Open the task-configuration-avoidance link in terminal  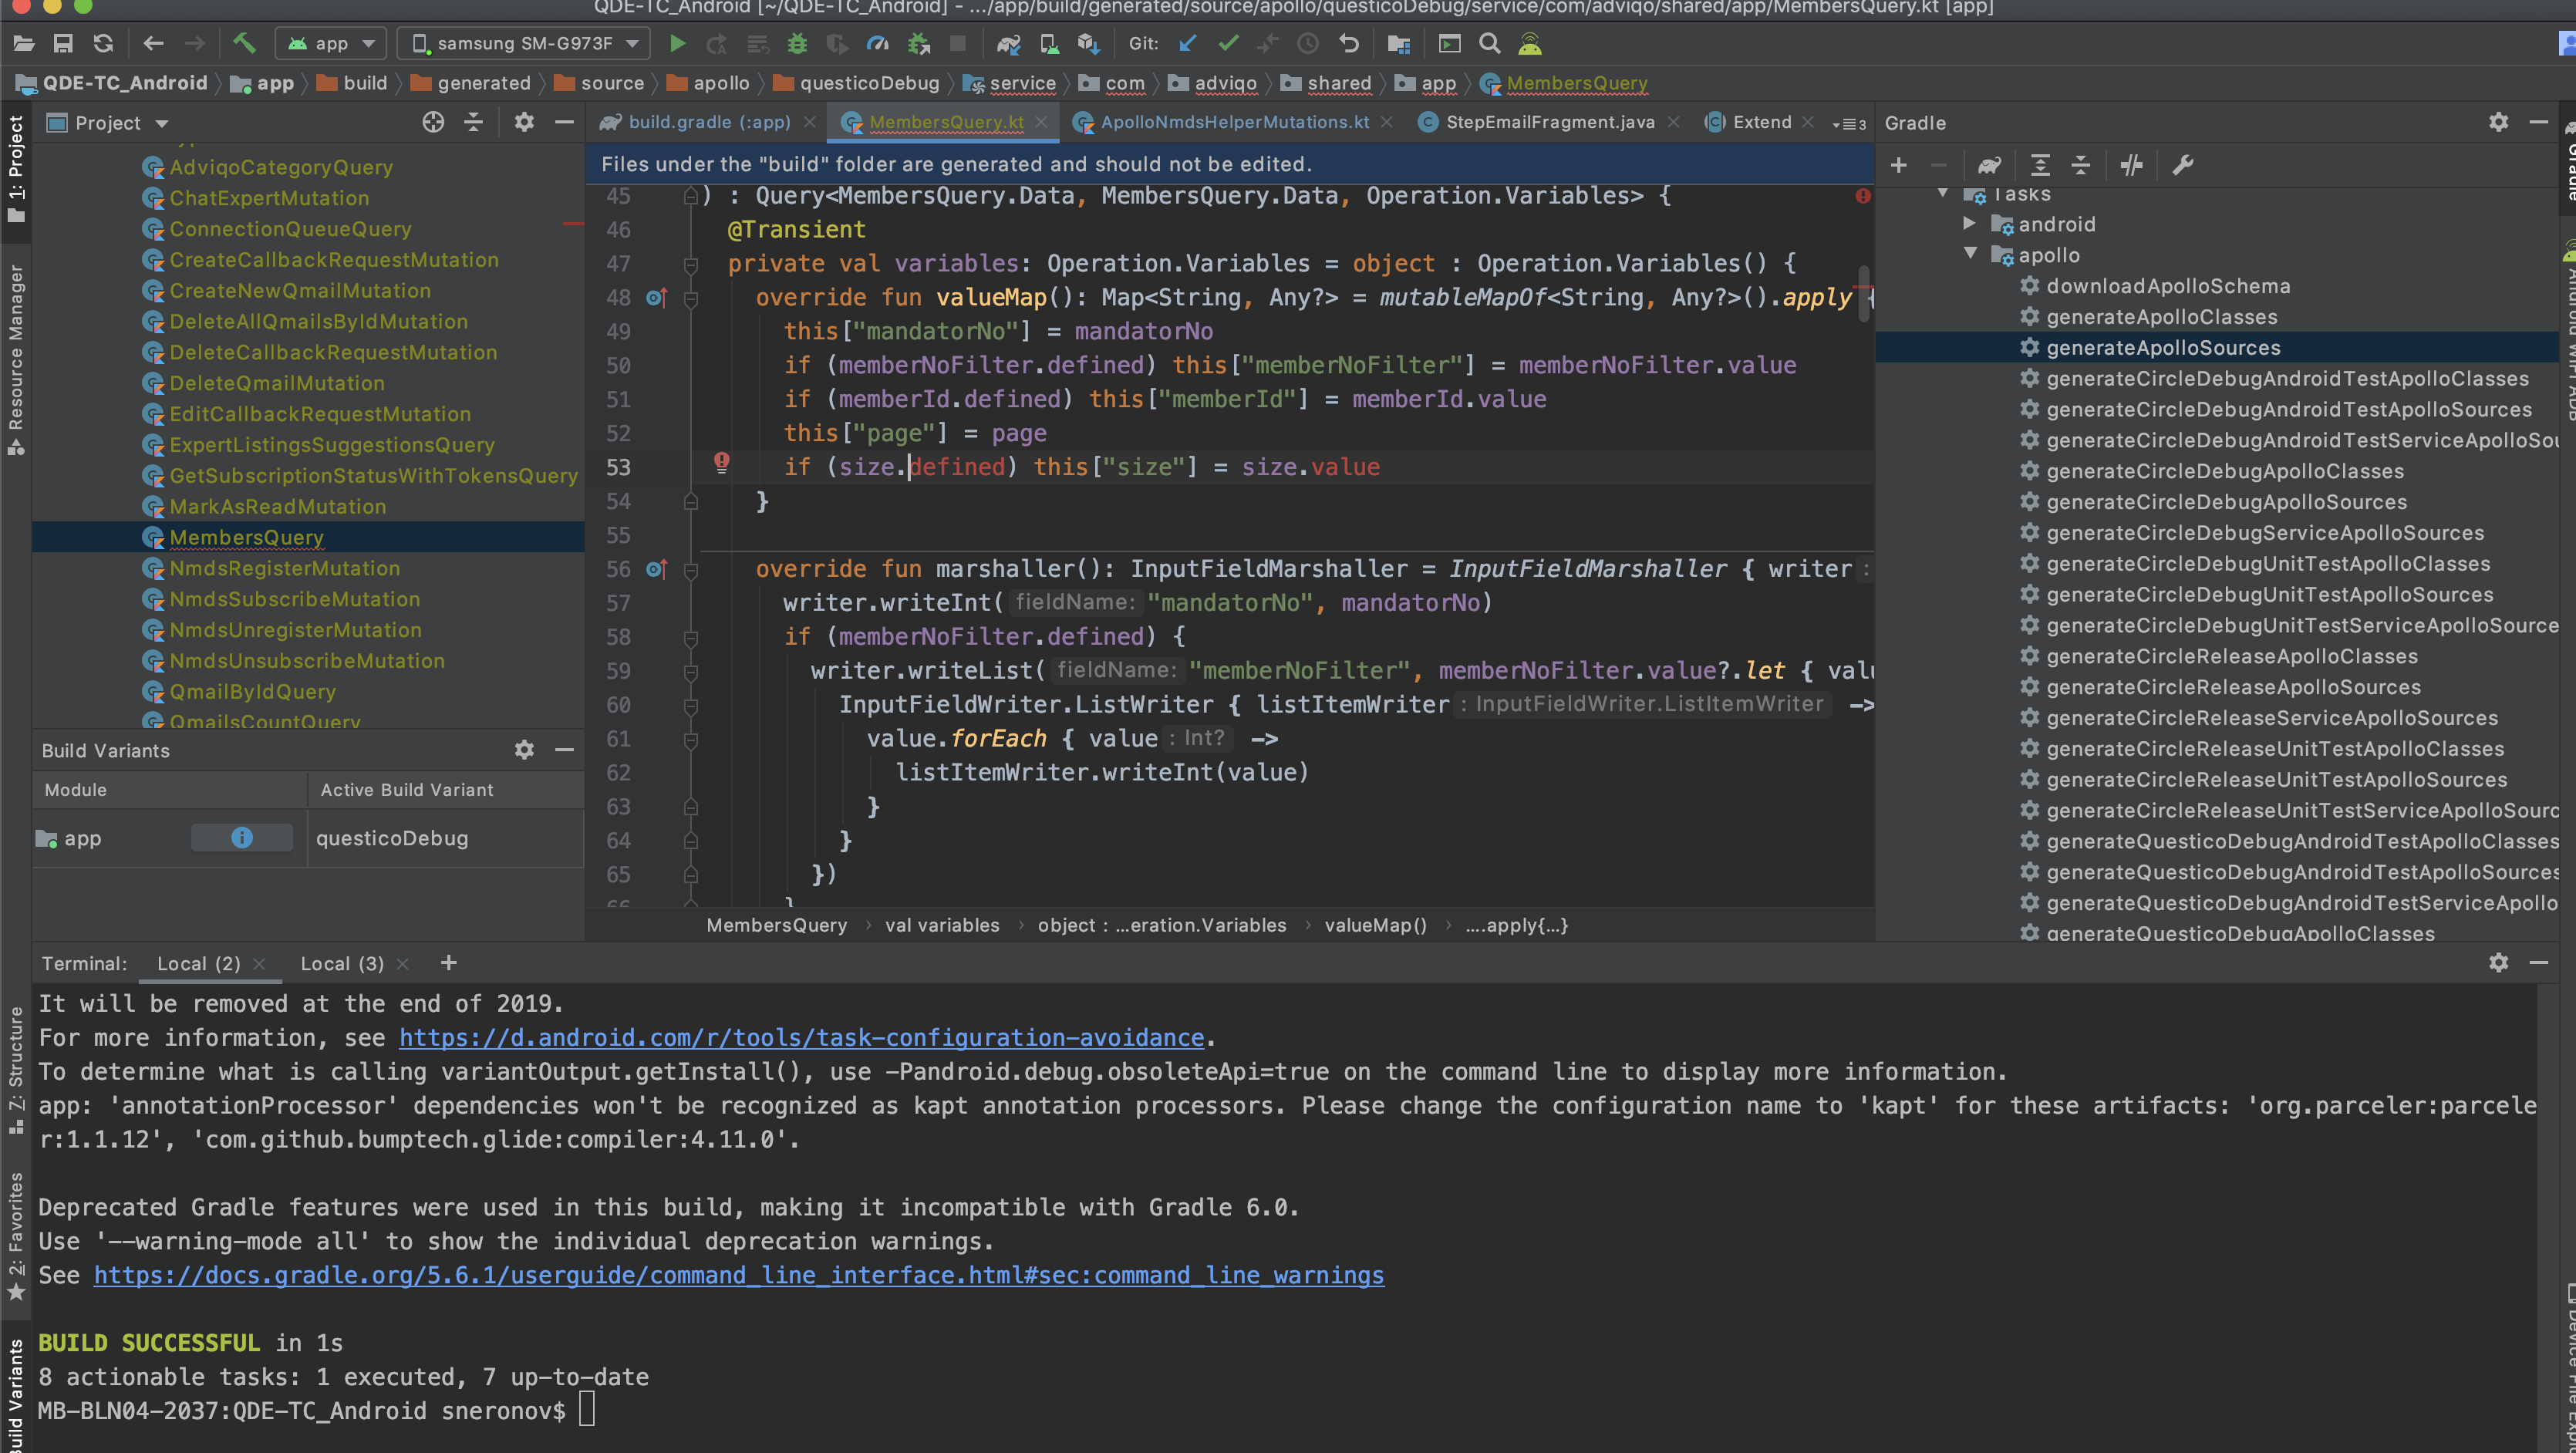point(801,1037)
